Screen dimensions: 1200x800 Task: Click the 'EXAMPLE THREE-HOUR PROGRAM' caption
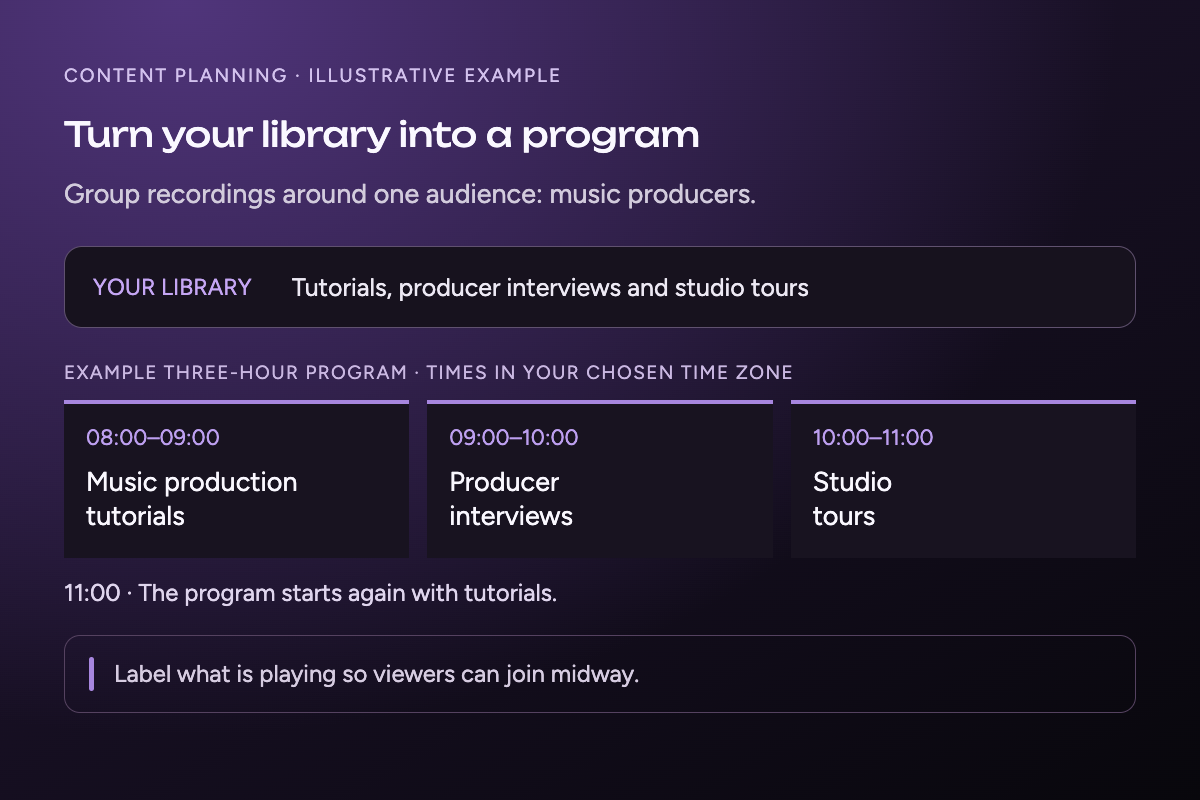(428, 372)
